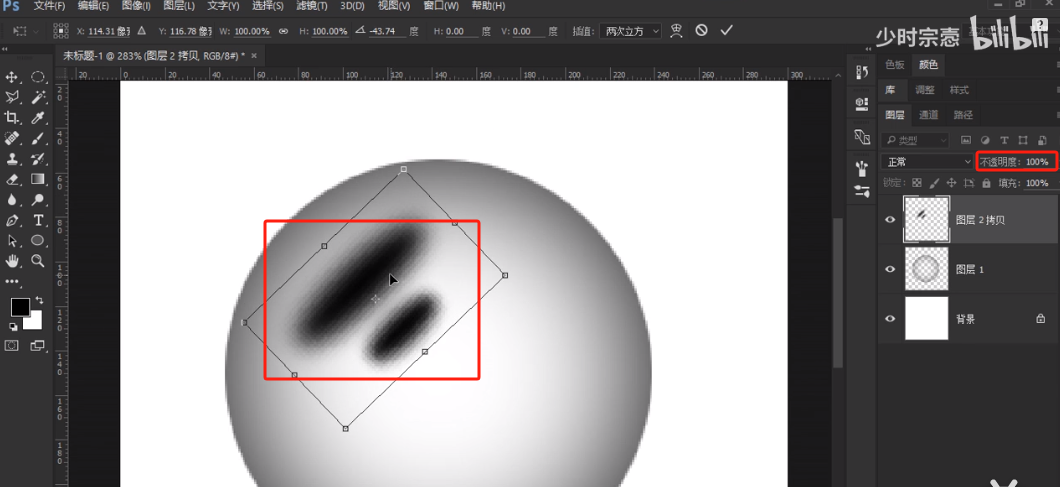Reset default foreground and background colors

click(12, 327)
